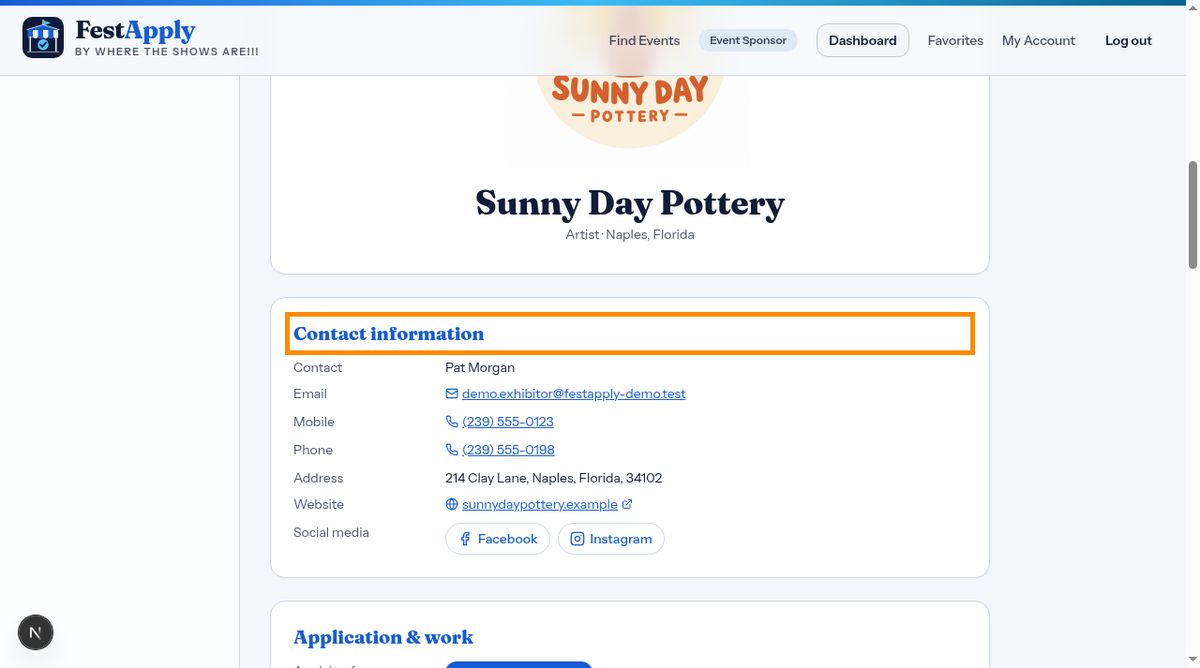The image size is (1200, 668).
Task: Click the Mobile field label
Action: coord(314,422)
